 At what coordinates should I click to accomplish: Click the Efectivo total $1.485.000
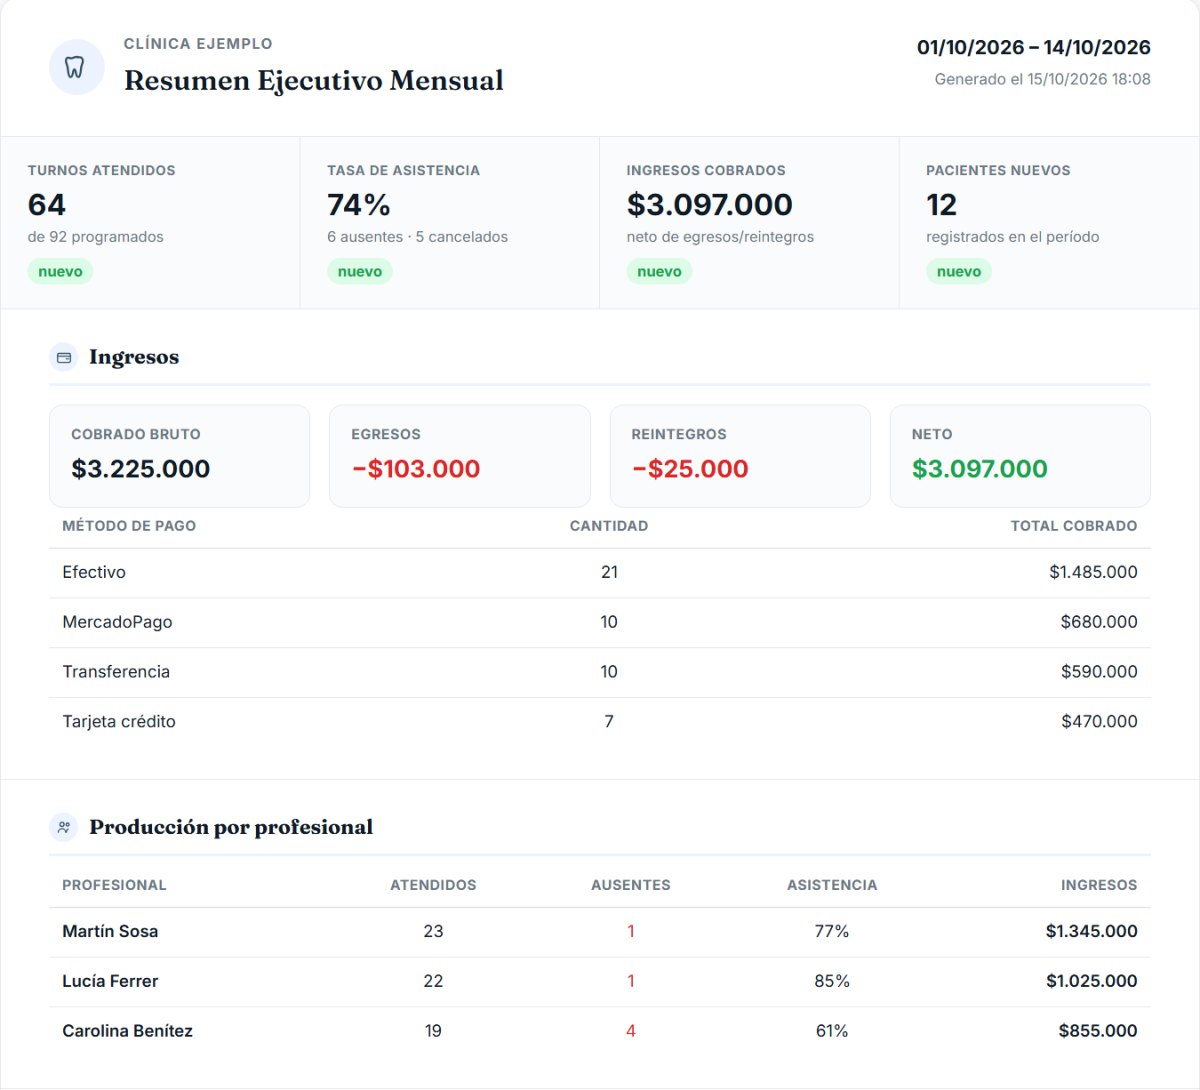1094,573
